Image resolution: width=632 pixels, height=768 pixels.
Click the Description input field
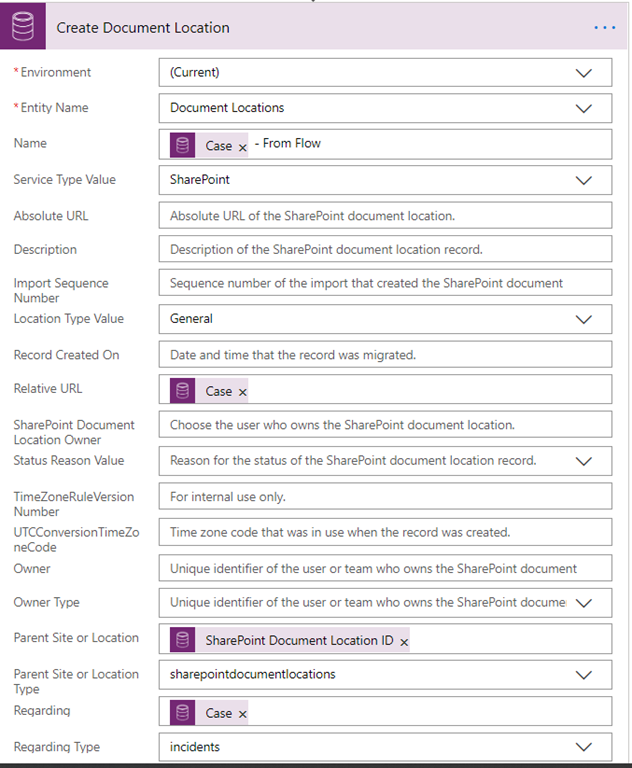385,249
